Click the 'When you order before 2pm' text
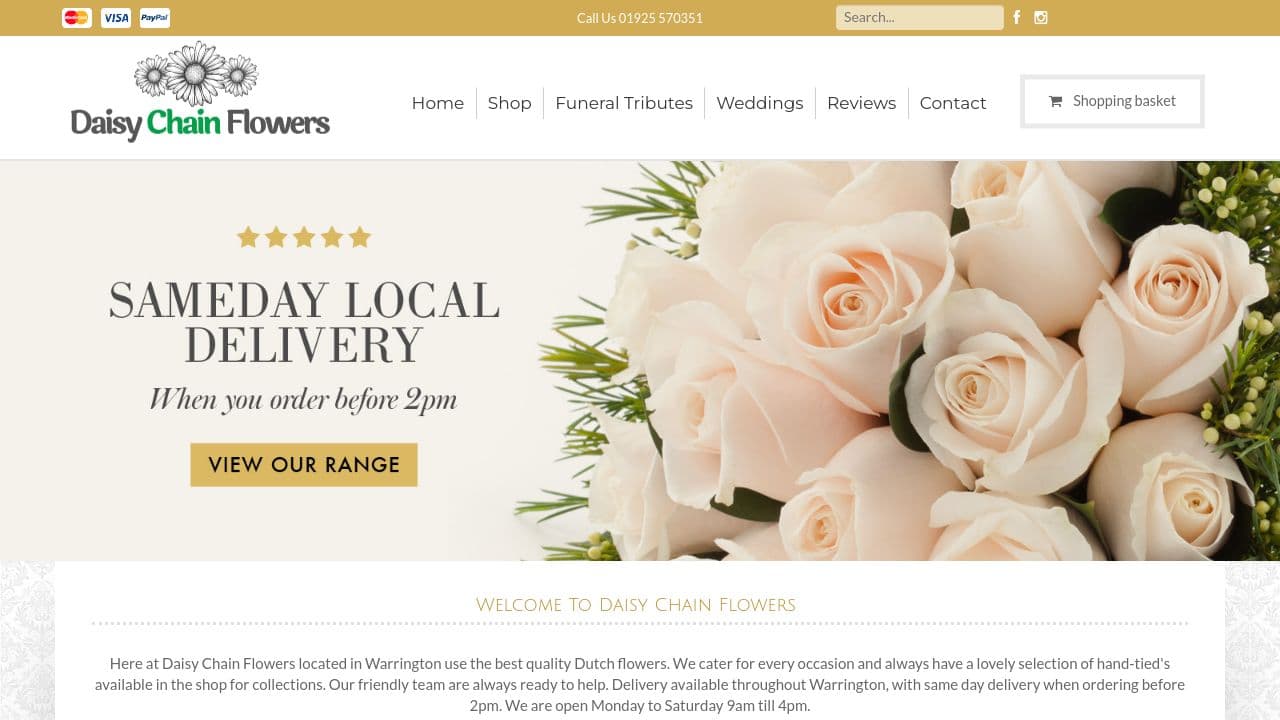The image size is (1280, 720). tap(303, 399)
